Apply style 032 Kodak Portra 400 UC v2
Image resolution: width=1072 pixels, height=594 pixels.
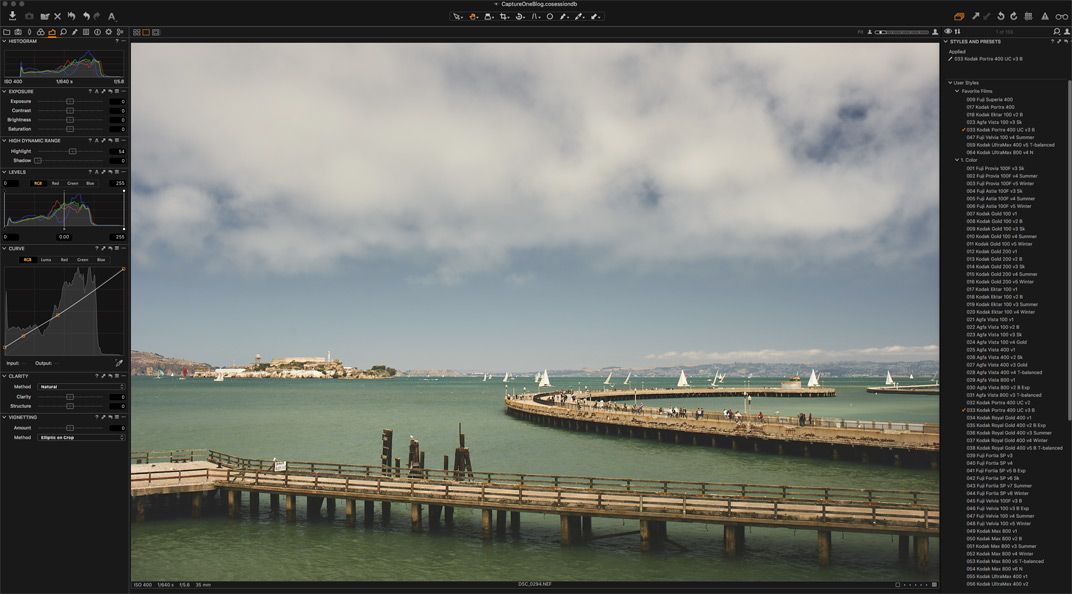(998, 403)
